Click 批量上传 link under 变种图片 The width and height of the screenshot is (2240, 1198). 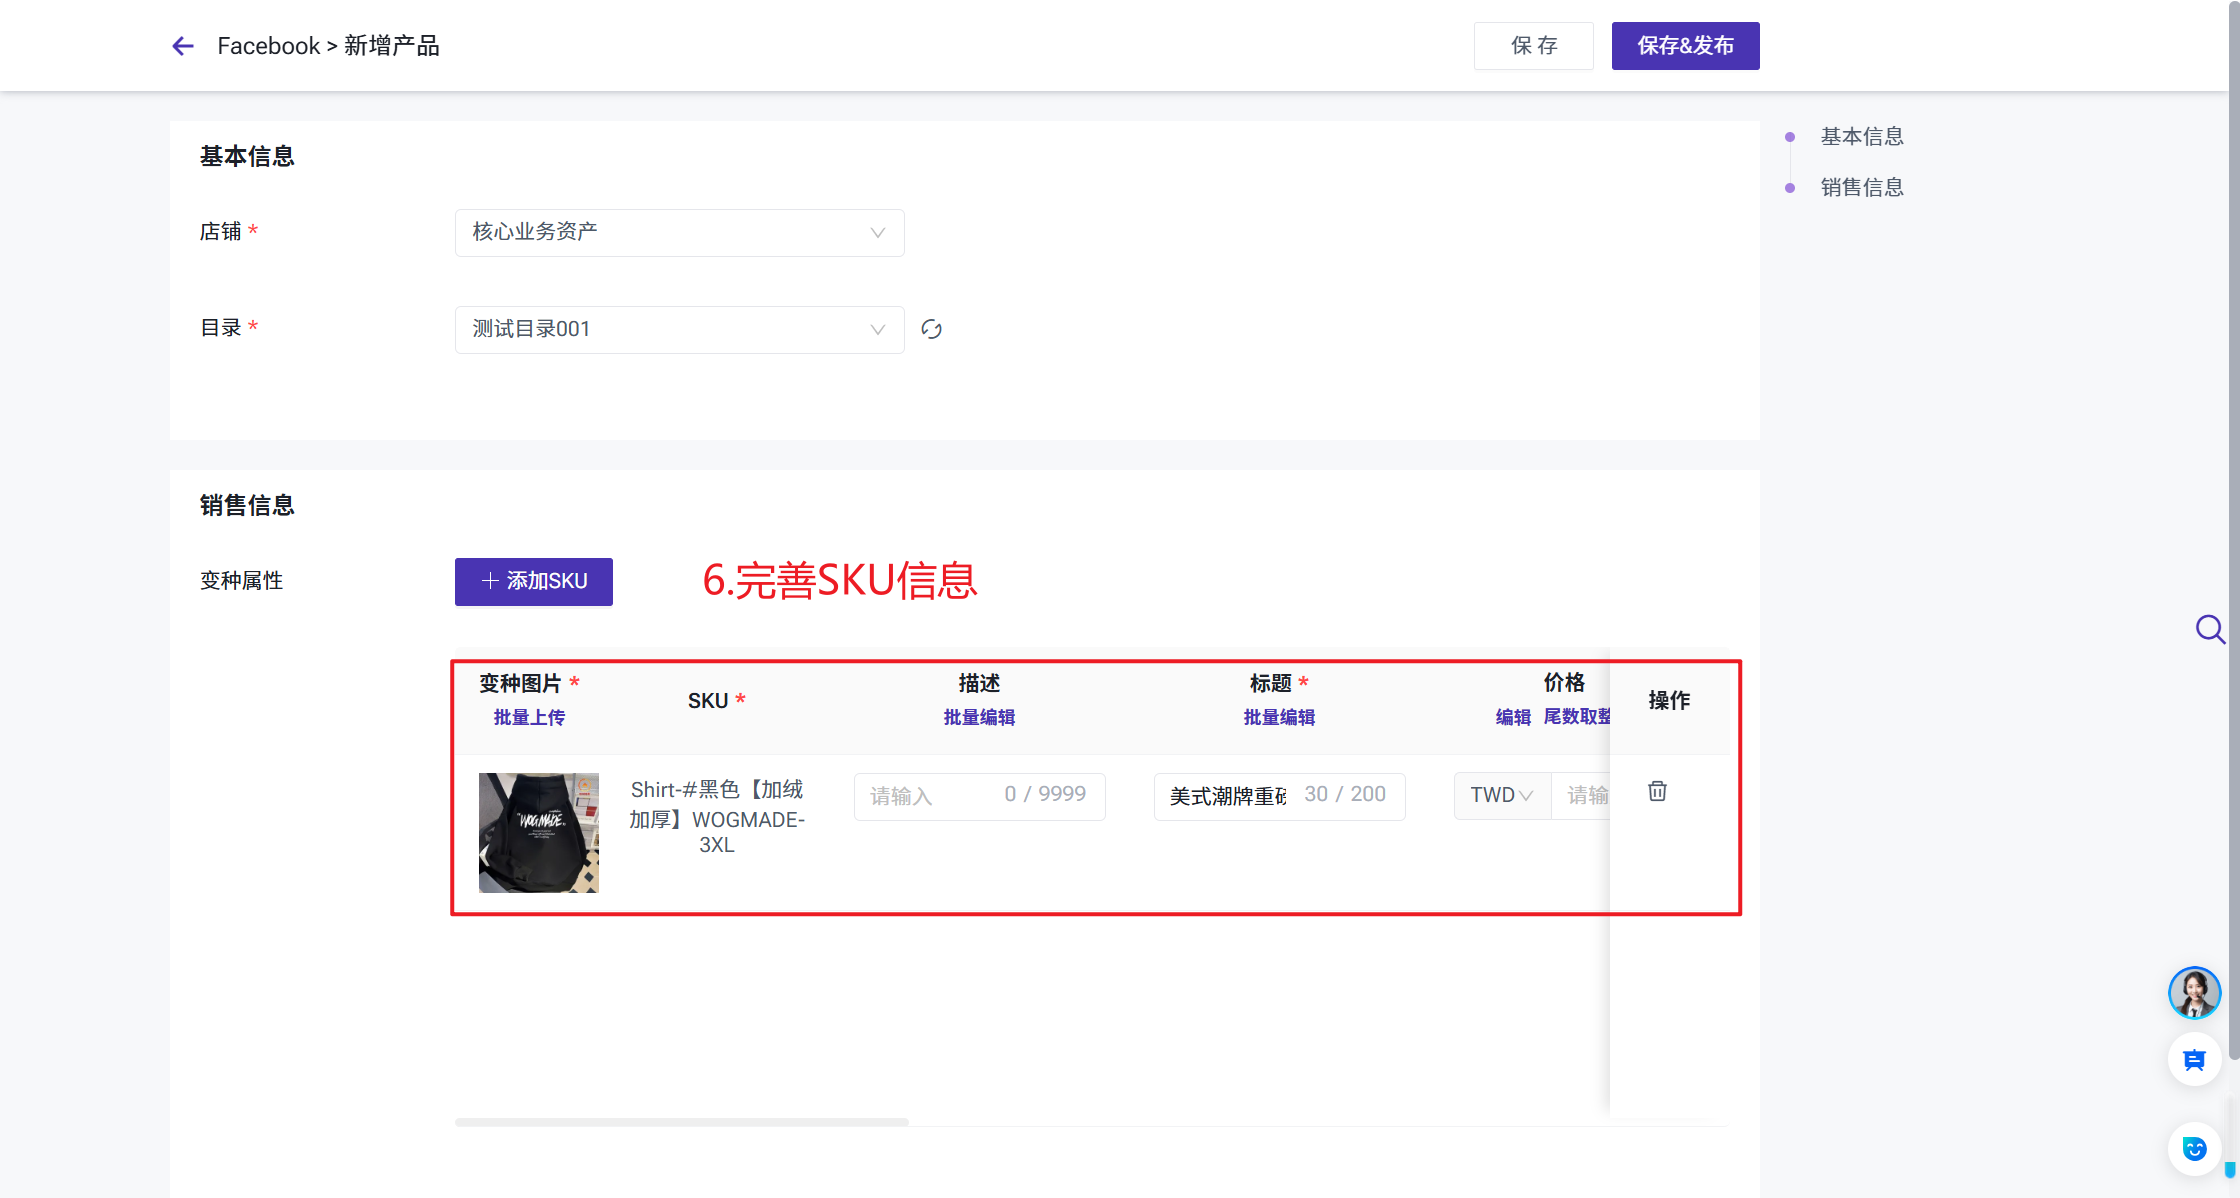529,717
